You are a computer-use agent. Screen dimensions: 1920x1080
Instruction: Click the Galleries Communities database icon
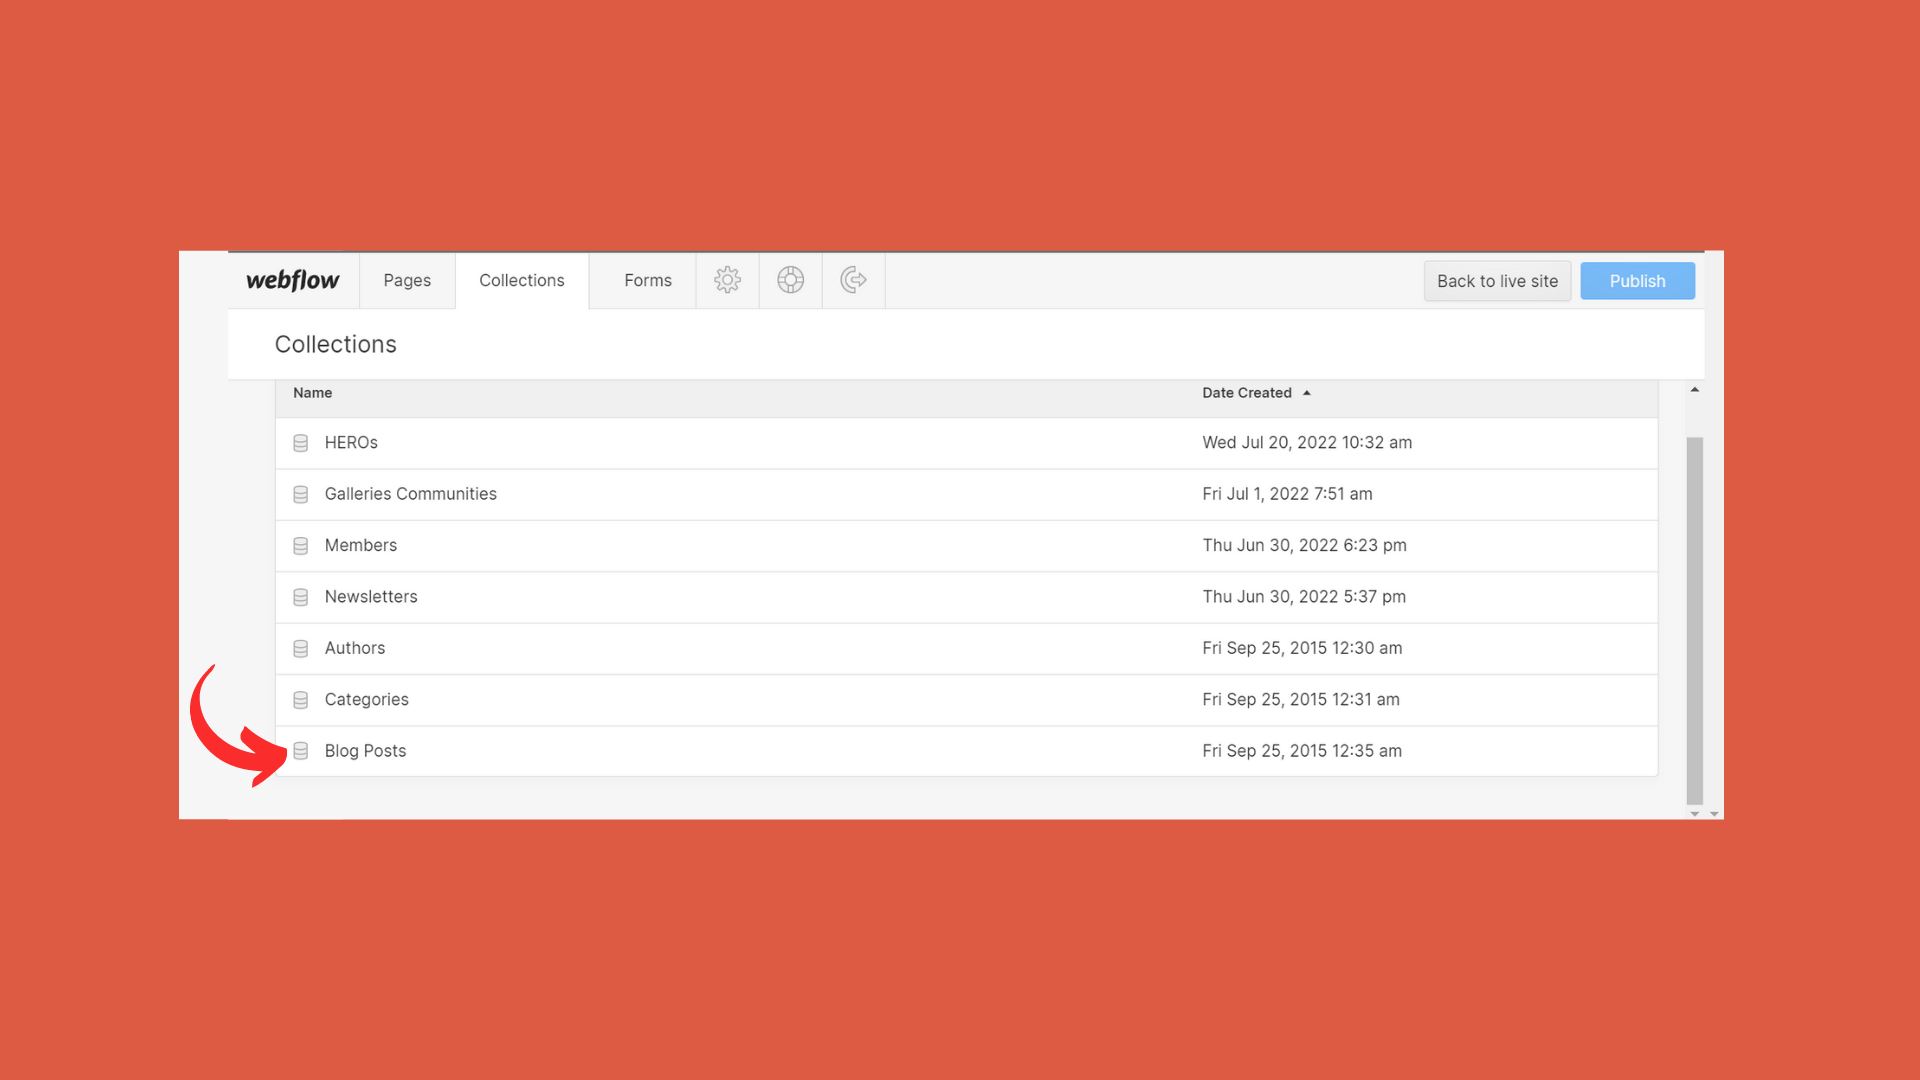click(300, 494)
